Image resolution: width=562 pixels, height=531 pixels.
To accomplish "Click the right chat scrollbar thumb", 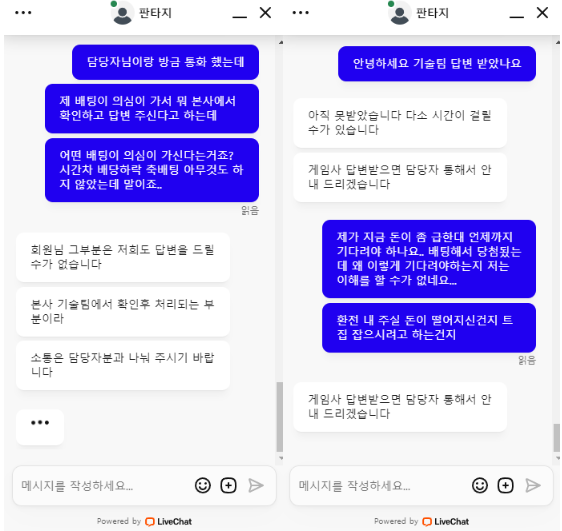I will [x=557, y=437].
